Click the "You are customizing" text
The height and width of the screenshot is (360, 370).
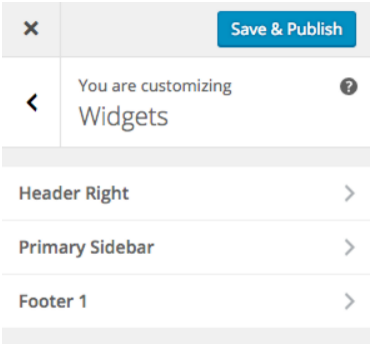[155, 86]
